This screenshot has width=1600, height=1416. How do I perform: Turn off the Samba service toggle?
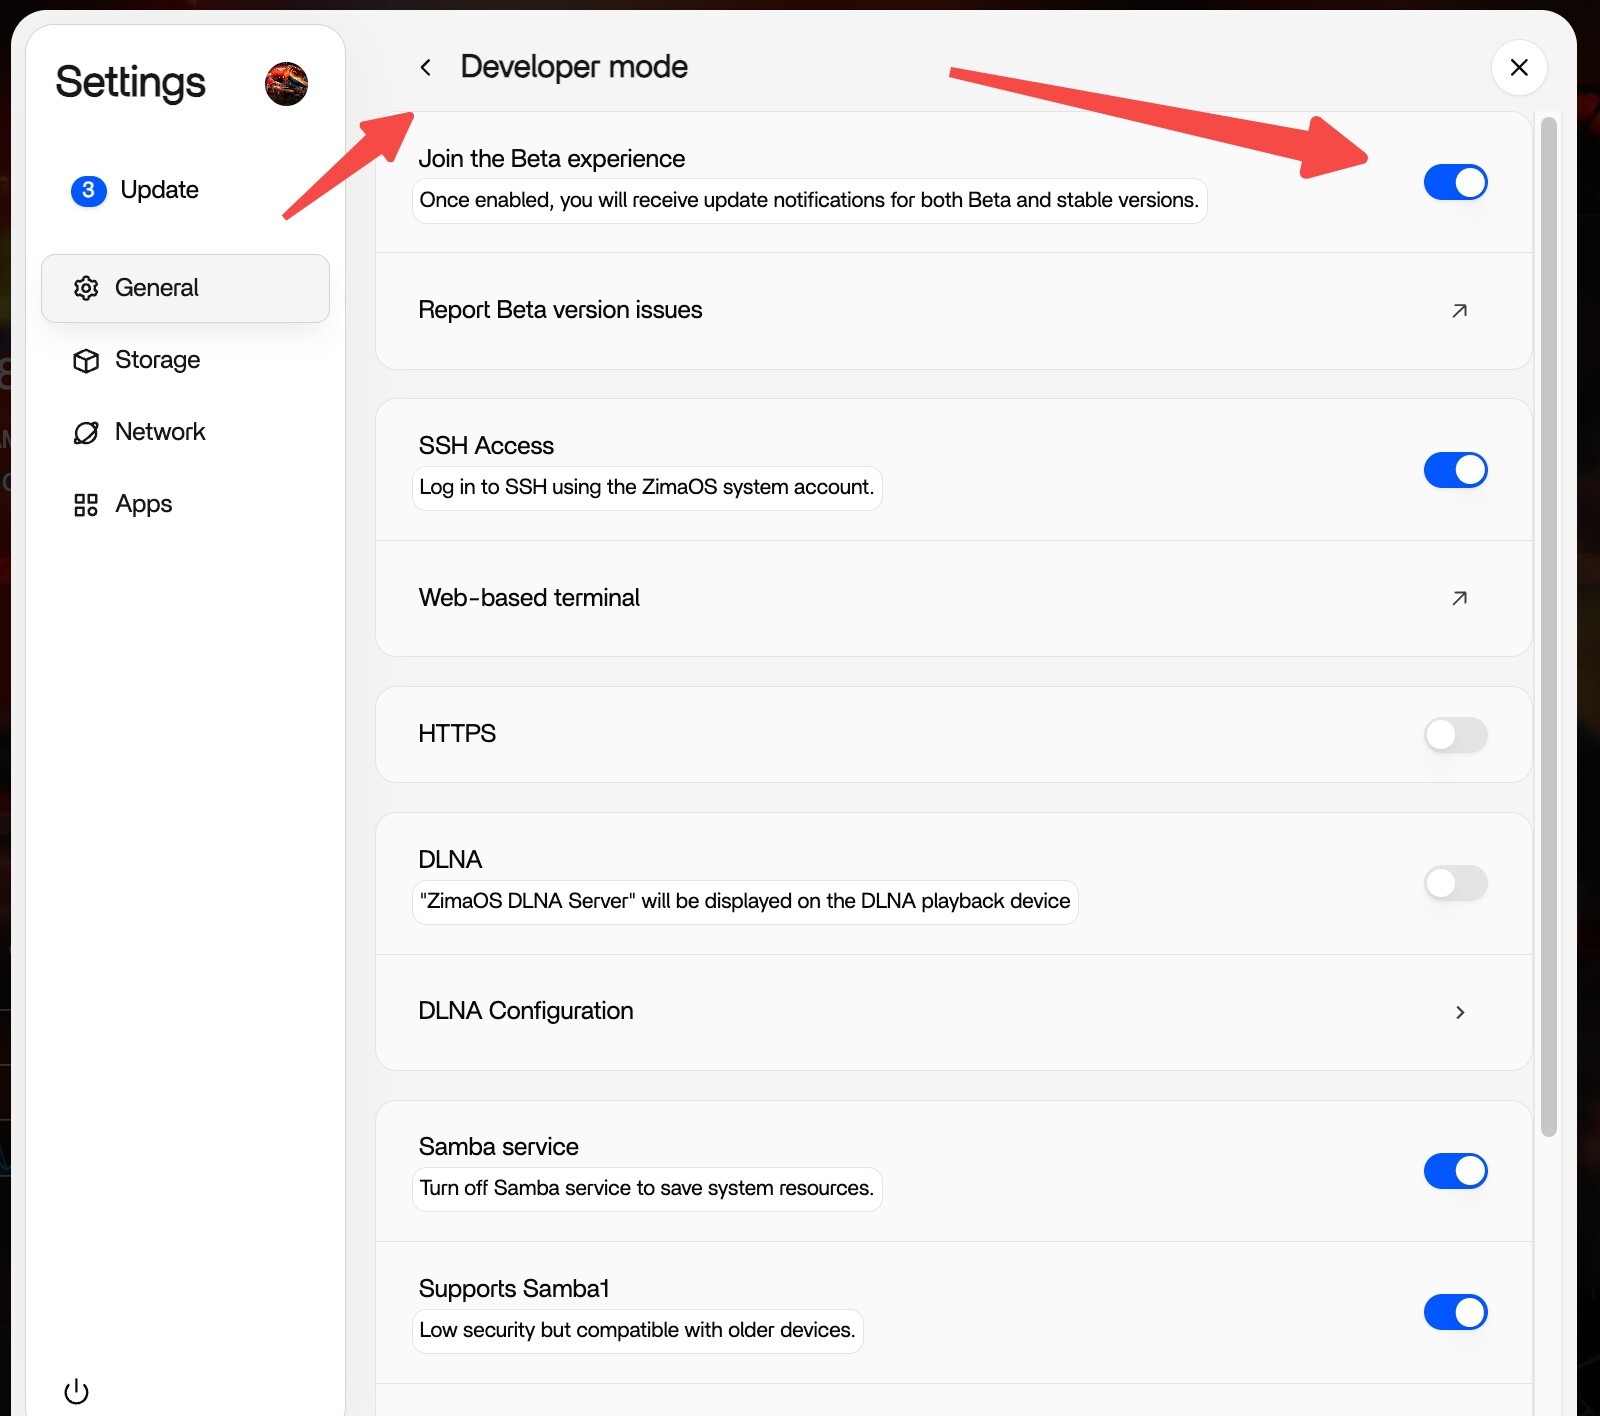1456,1170
